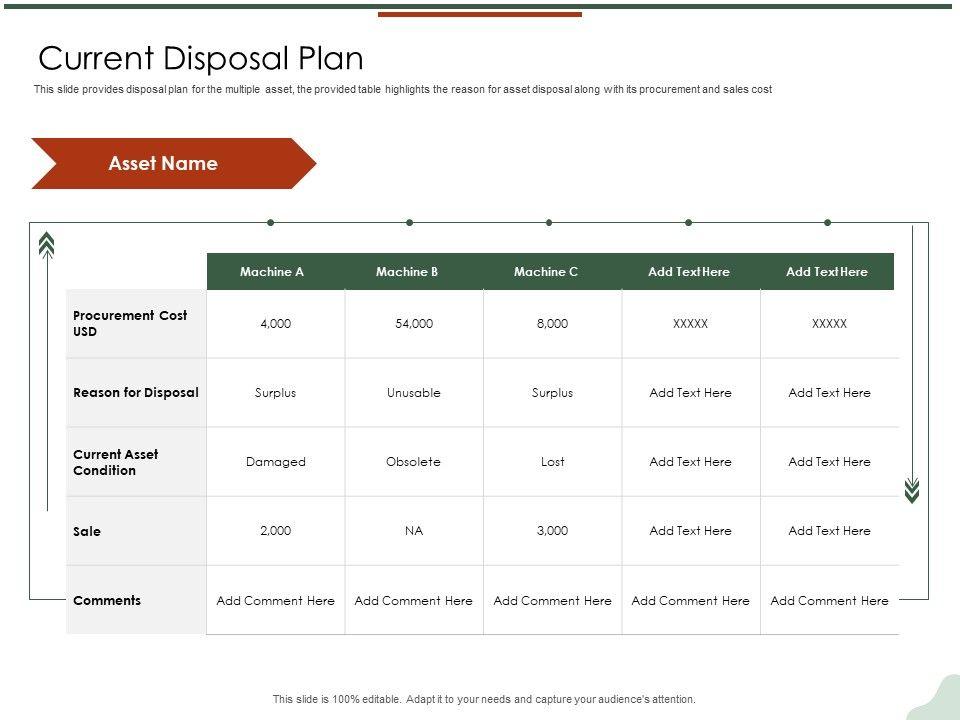
Task: Click the Machine C column header
Action: pos(546,272)
